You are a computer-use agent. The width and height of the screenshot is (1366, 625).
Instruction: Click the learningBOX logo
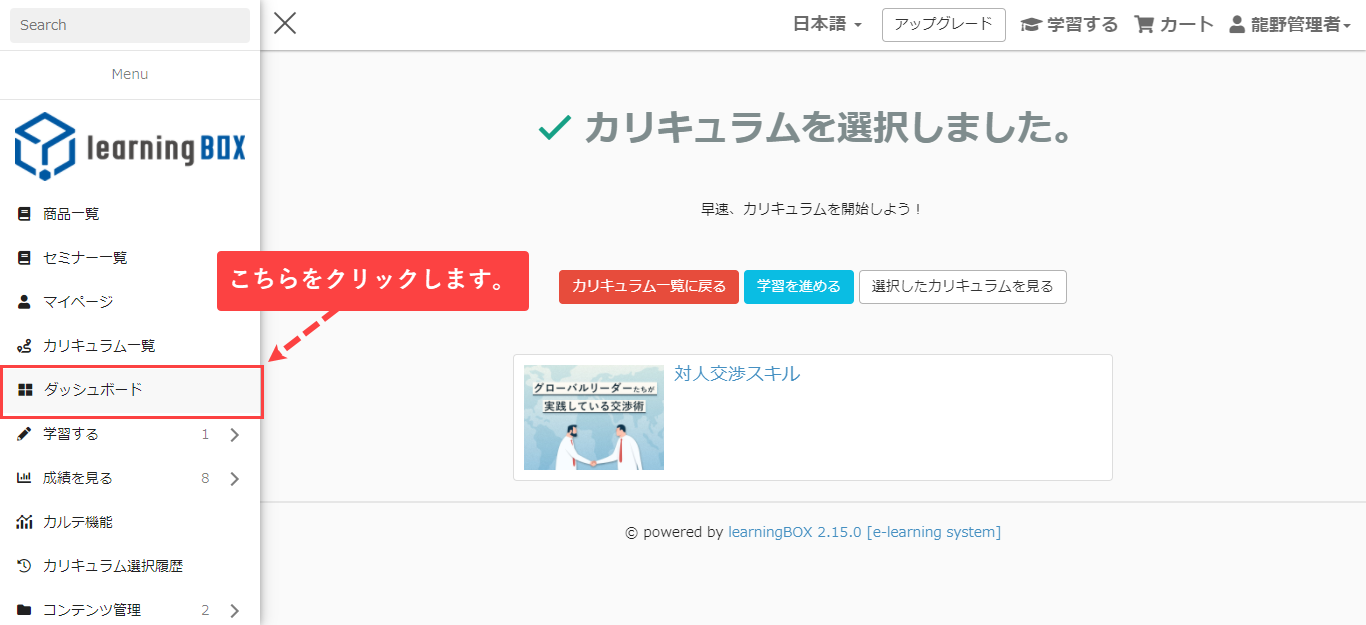pyautogui.click(x=130, y=146)
